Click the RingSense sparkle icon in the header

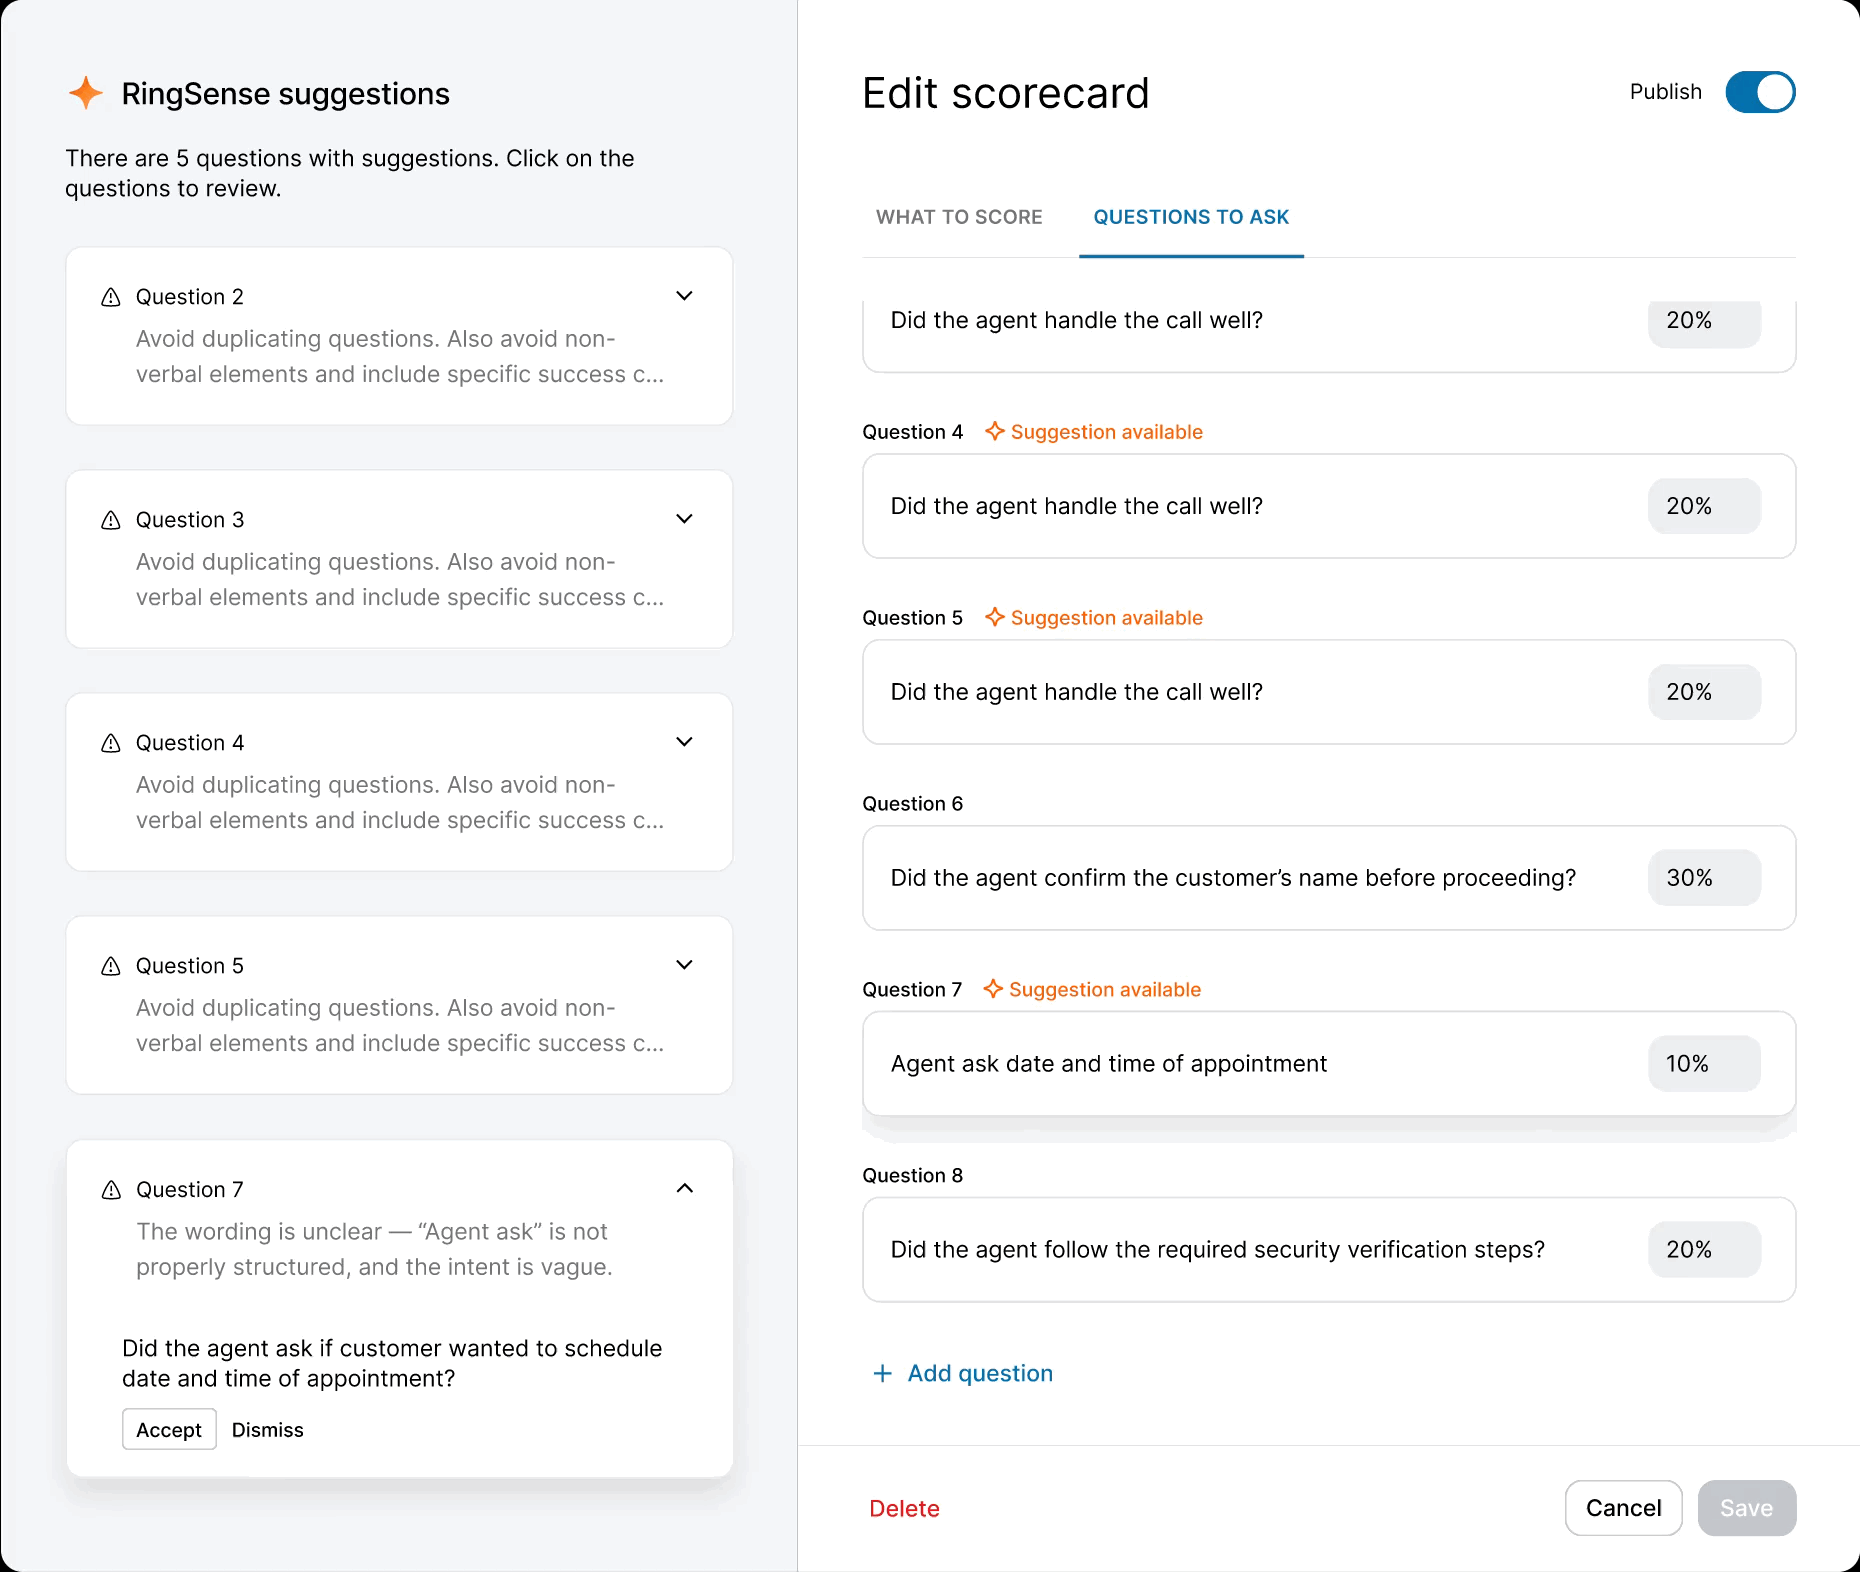[85, 93]
